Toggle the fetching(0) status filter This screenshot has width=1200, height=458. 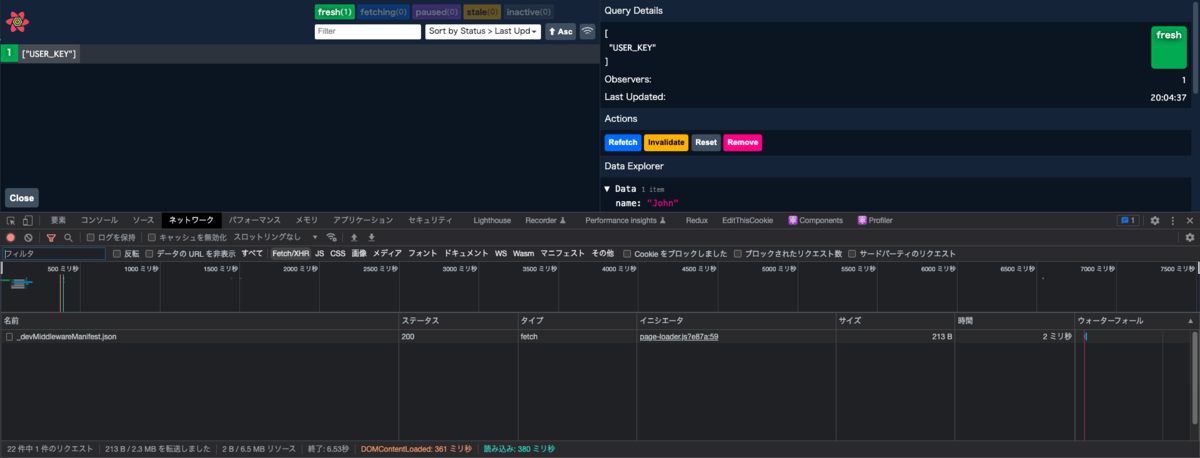point(383,12)
